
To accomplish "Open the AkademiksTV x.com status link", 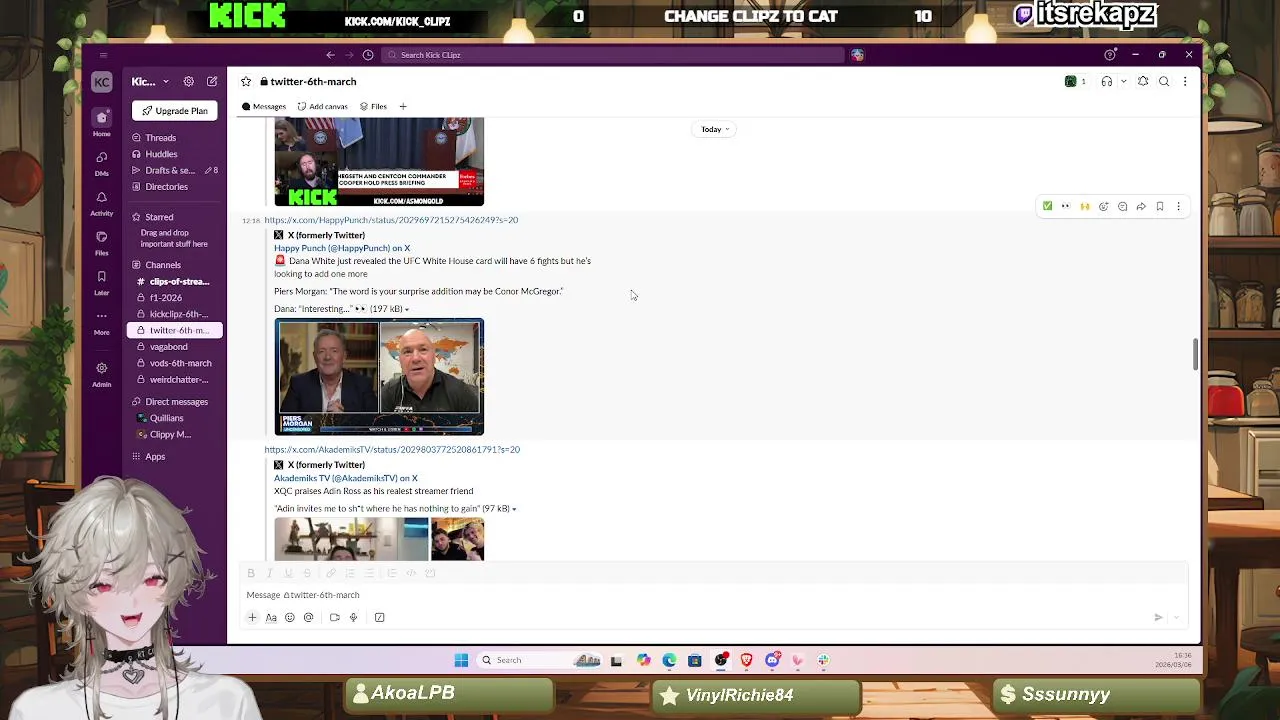I will click(392, 450).
